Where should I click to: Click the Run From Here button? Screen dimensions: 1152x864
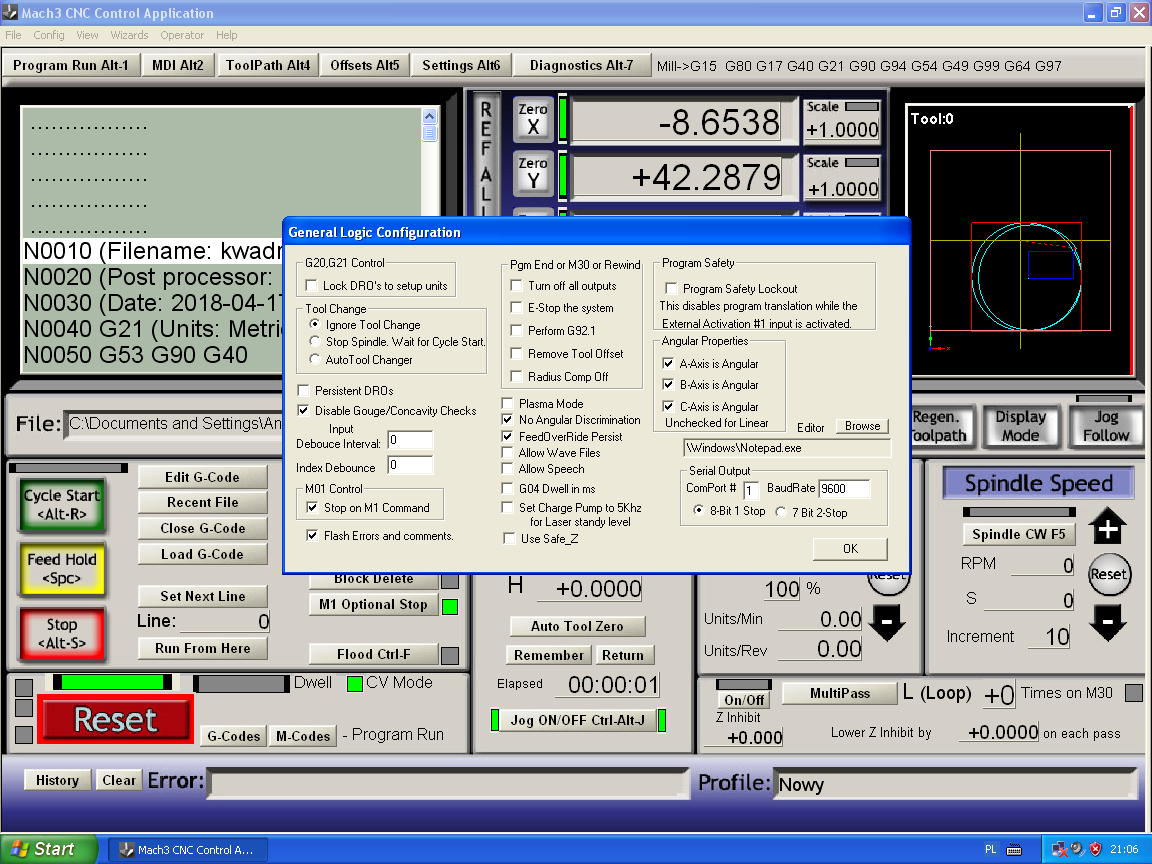coord(202,648)
